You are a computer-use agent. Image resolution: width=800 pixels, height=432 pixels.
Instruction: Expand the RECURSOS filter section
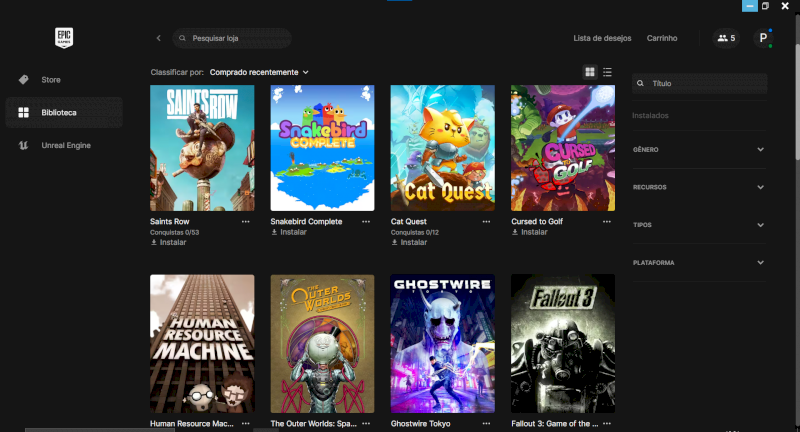click(699, 187)
